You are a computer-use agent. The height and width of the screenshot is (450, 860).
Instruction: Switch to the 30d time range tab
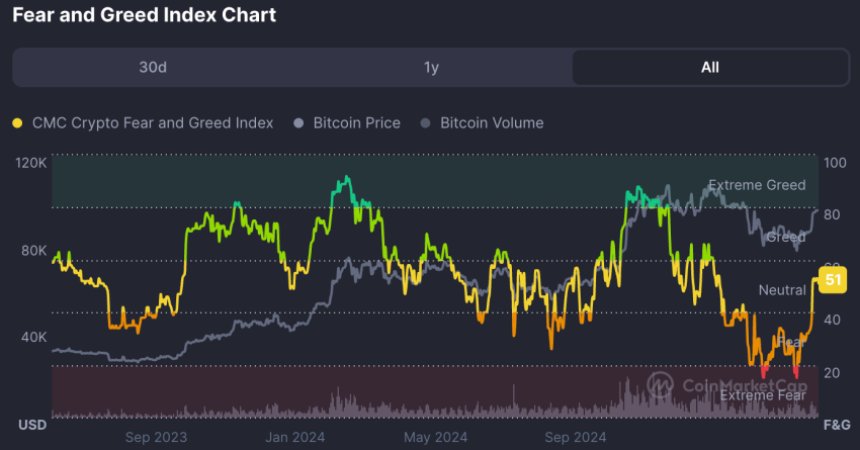[x=152, y=68]
